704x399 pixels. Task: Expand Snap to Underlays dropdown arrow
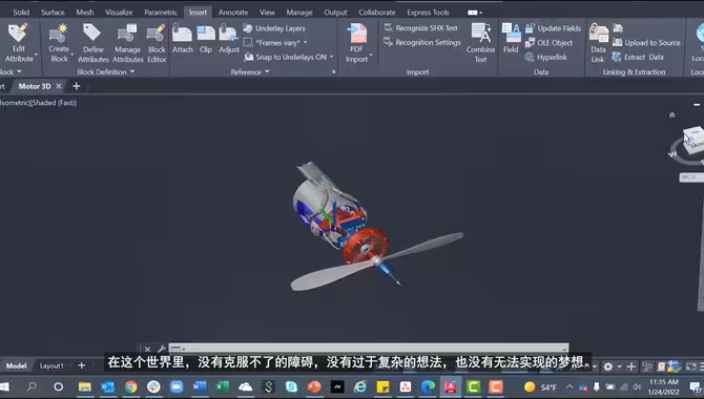332,57
